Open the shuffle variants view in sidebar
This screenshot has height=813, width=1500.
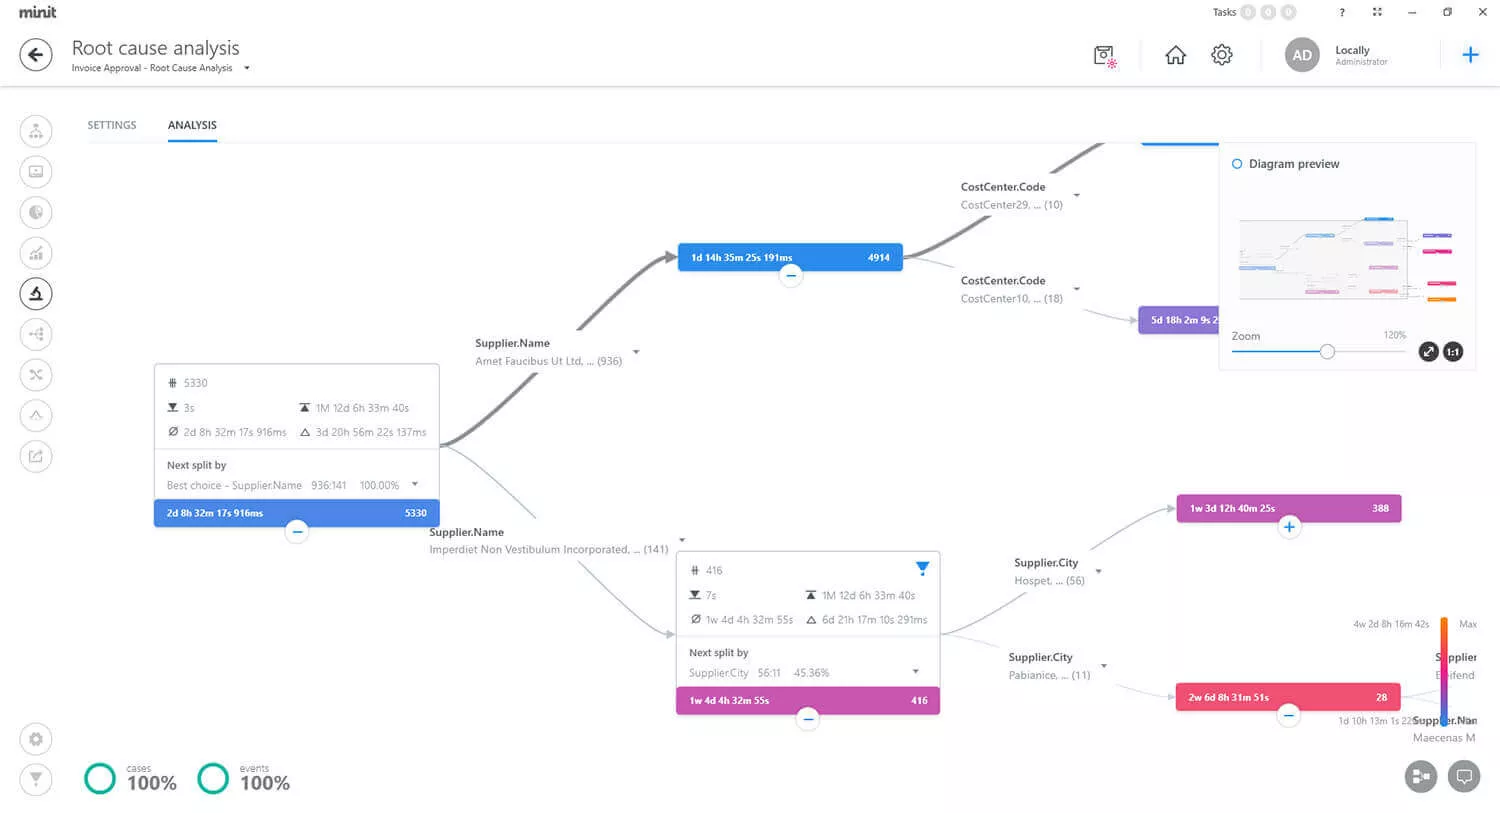pos(36,375)
